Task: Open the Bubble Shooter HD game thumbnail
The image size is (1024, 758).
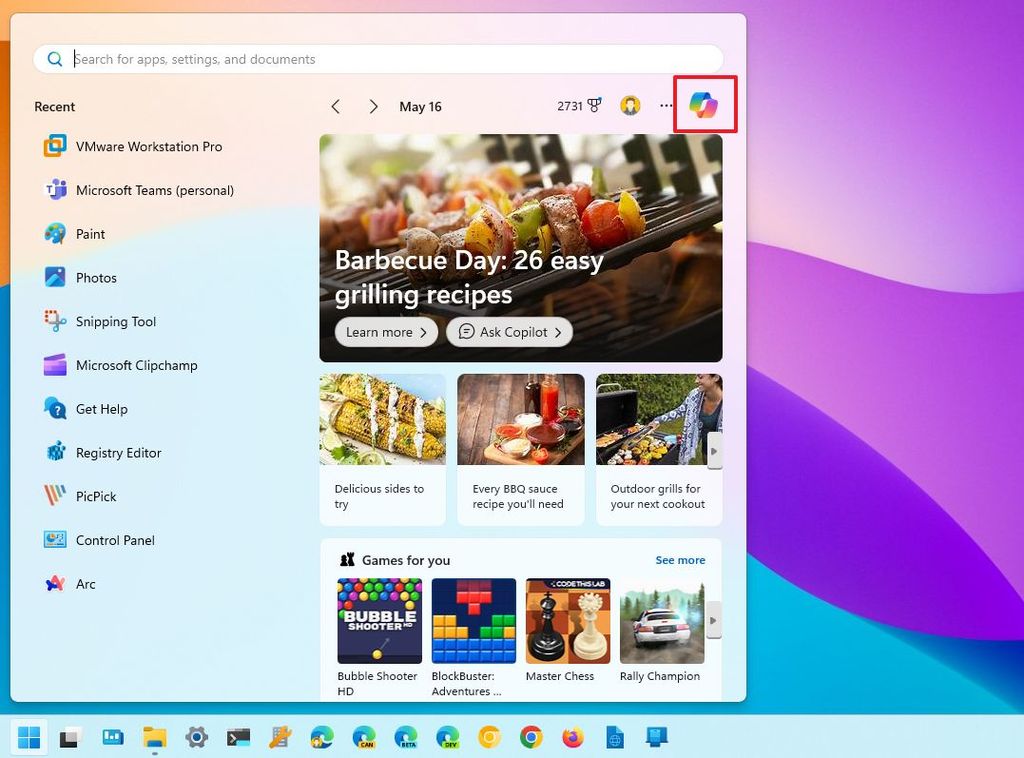Action: 378,620
